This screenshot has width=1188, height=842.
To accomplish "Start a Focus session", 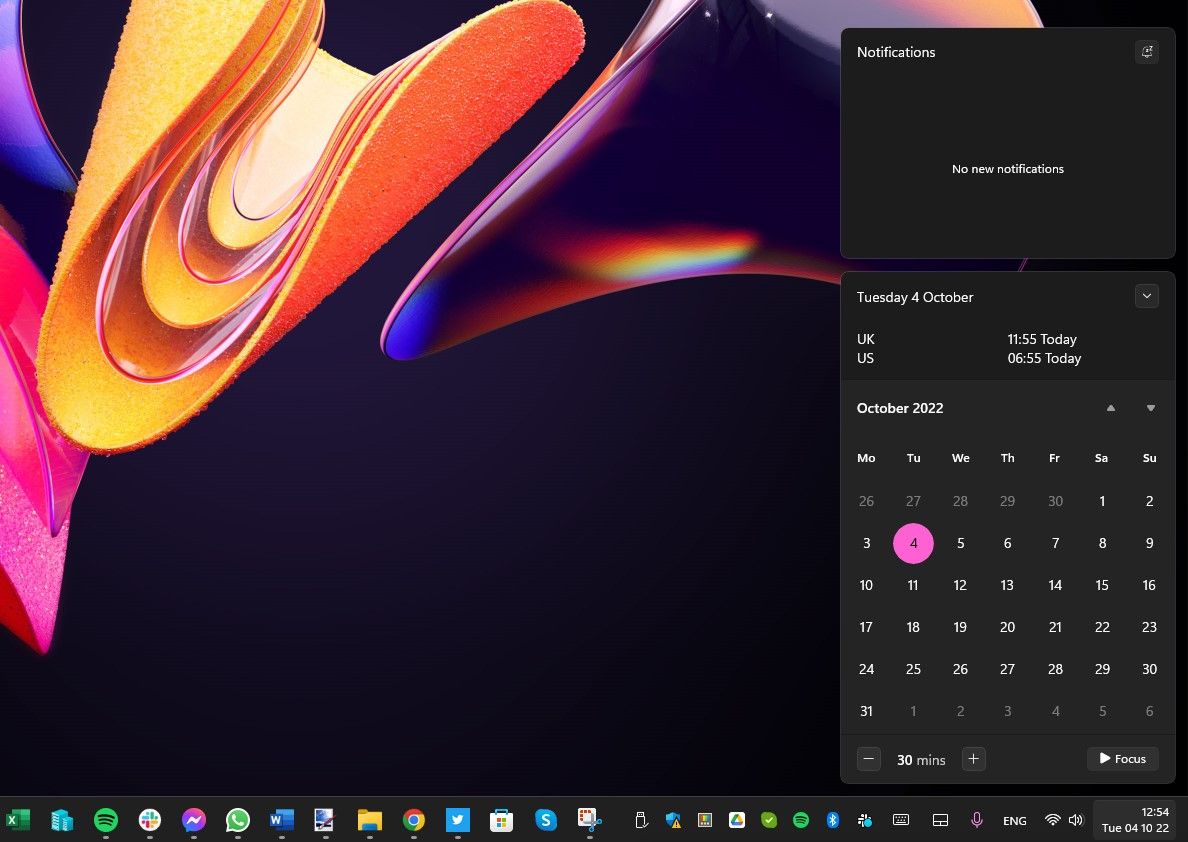I will point(1122,758).
